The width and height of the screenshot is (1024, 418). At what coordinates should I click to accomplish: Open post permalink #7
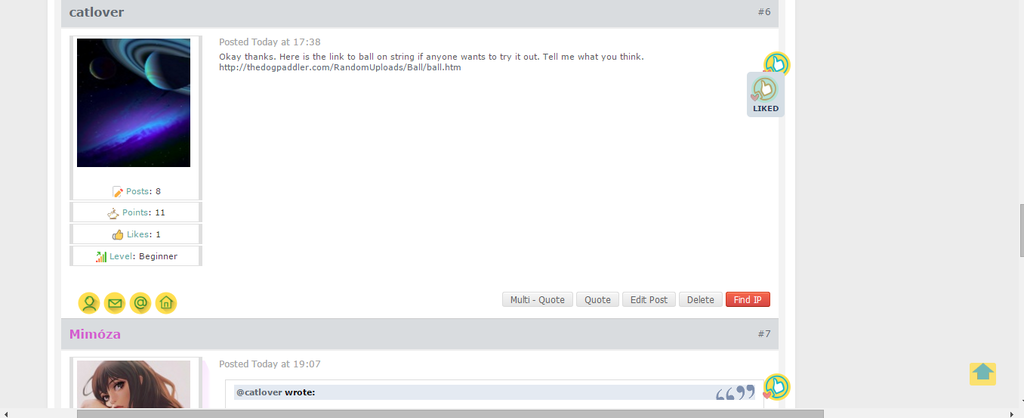coord(764,334)
